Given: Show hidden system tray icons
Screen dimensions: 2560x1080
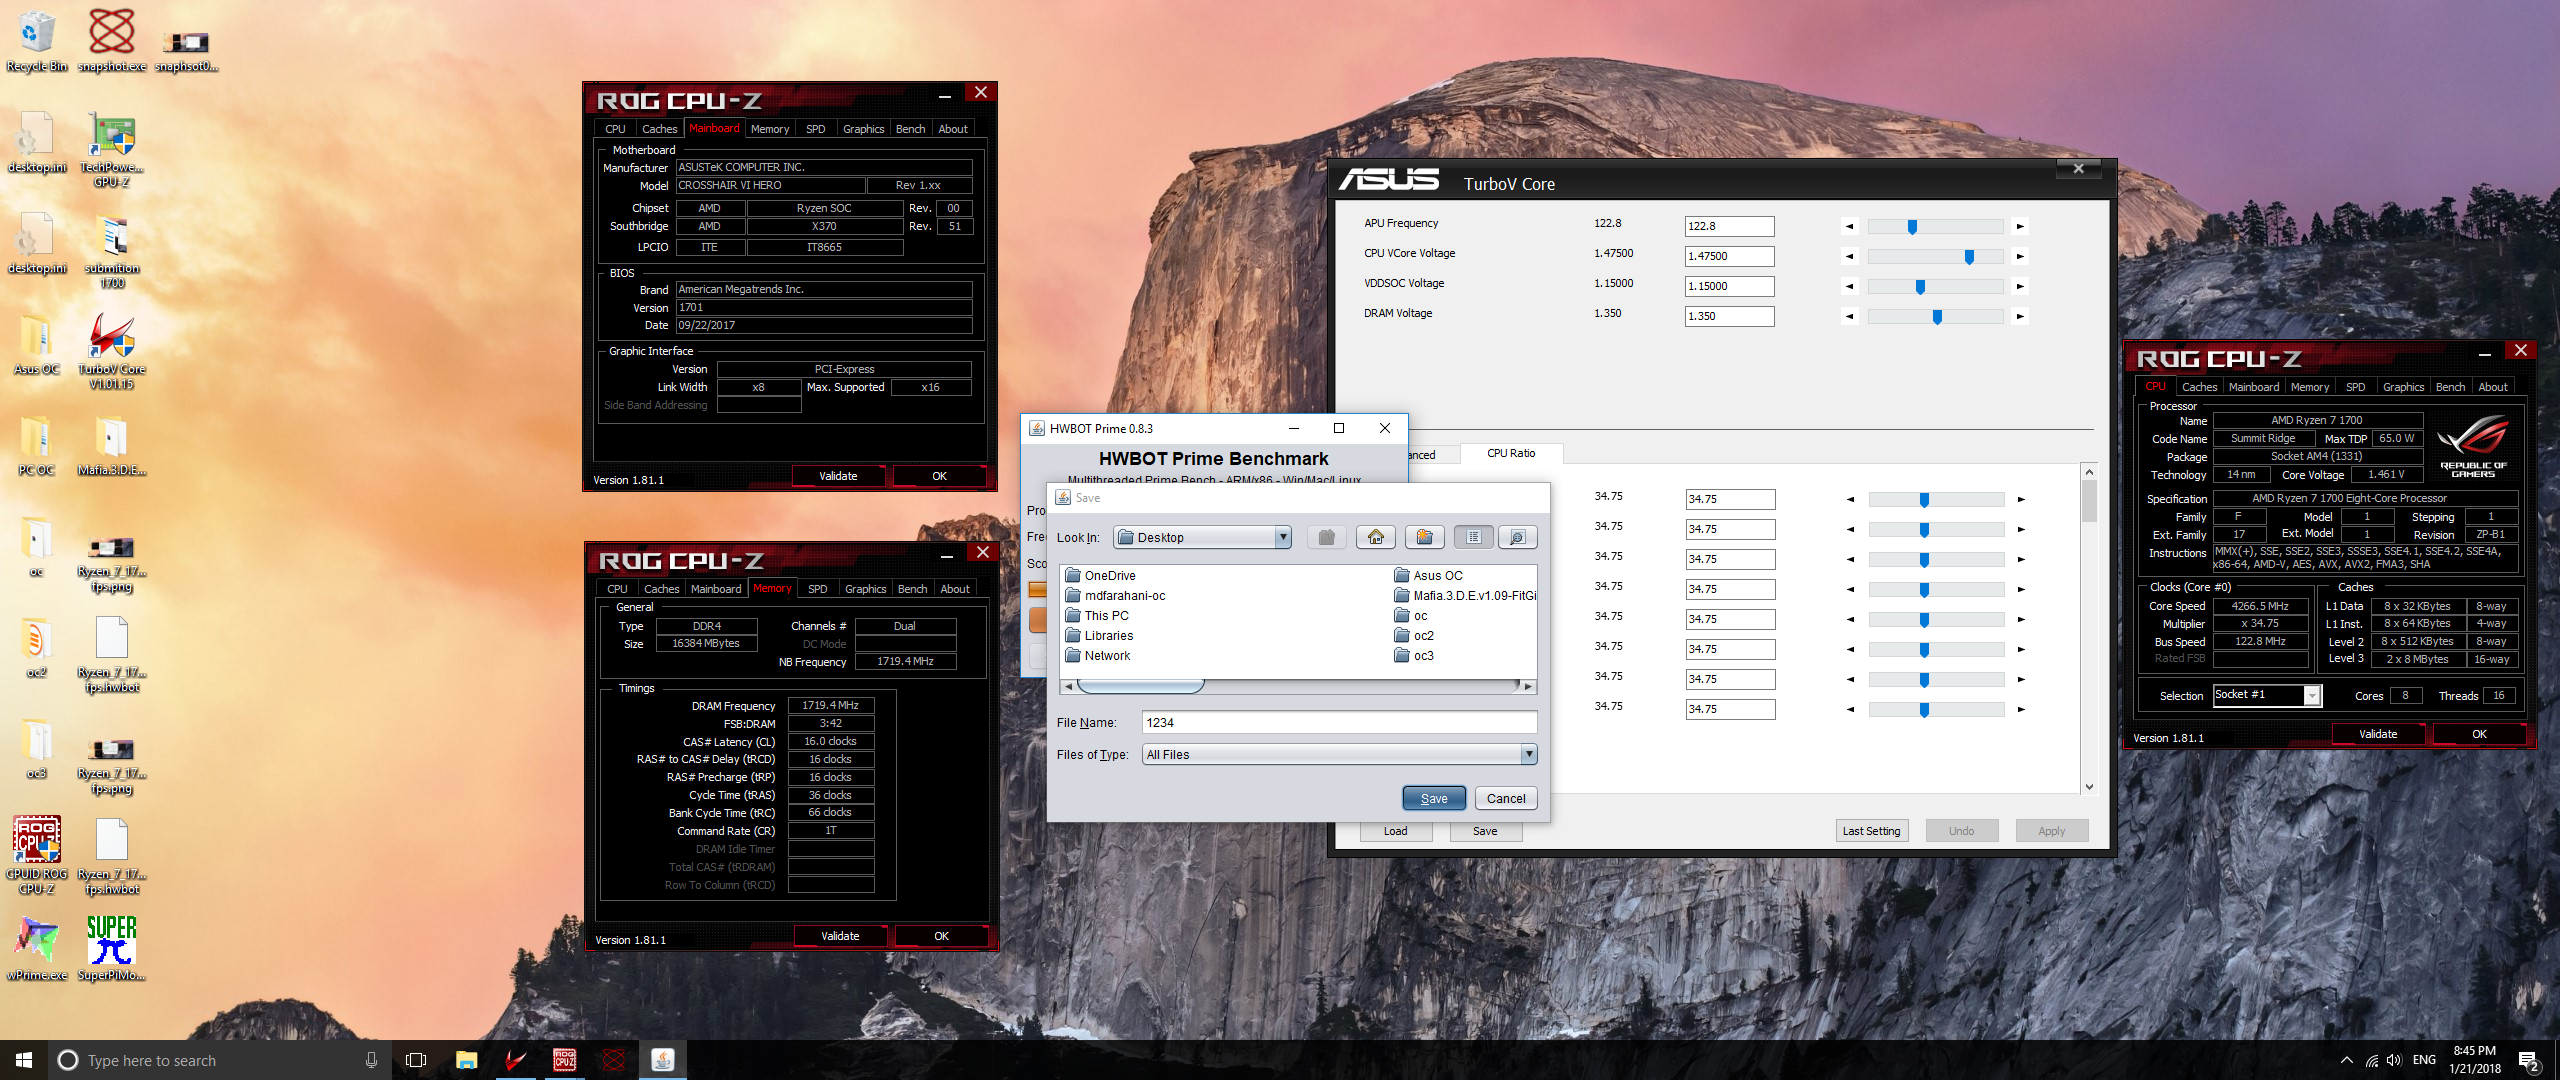Looking at the screenshot, I should [2346, 1060].
